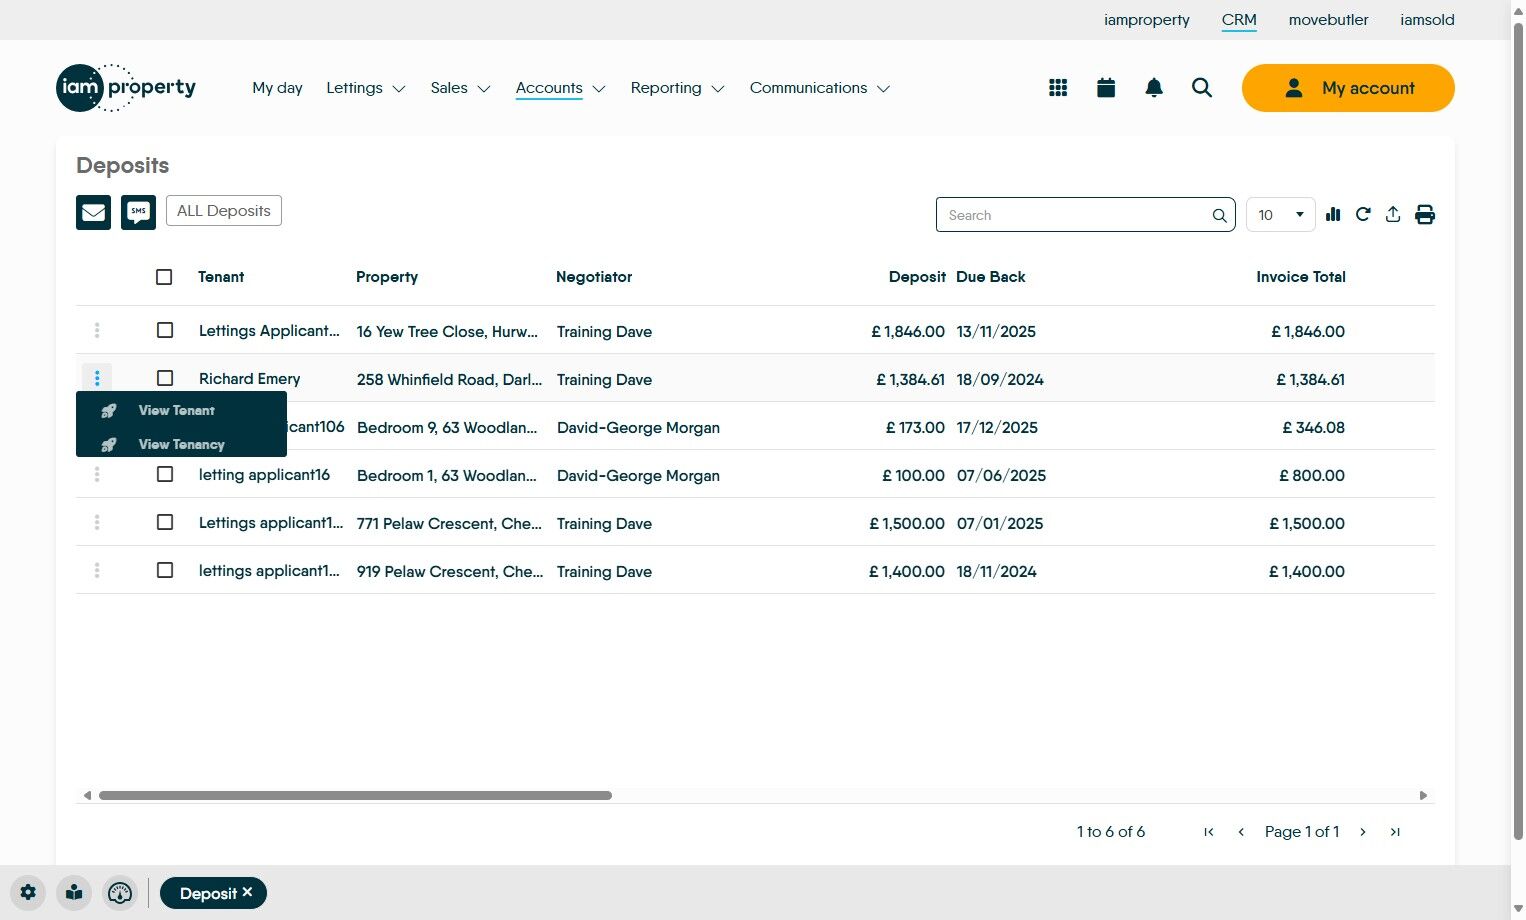Click the horizontal scrollbar right arrow
Screen dimensions: 1526x920
1423,796
